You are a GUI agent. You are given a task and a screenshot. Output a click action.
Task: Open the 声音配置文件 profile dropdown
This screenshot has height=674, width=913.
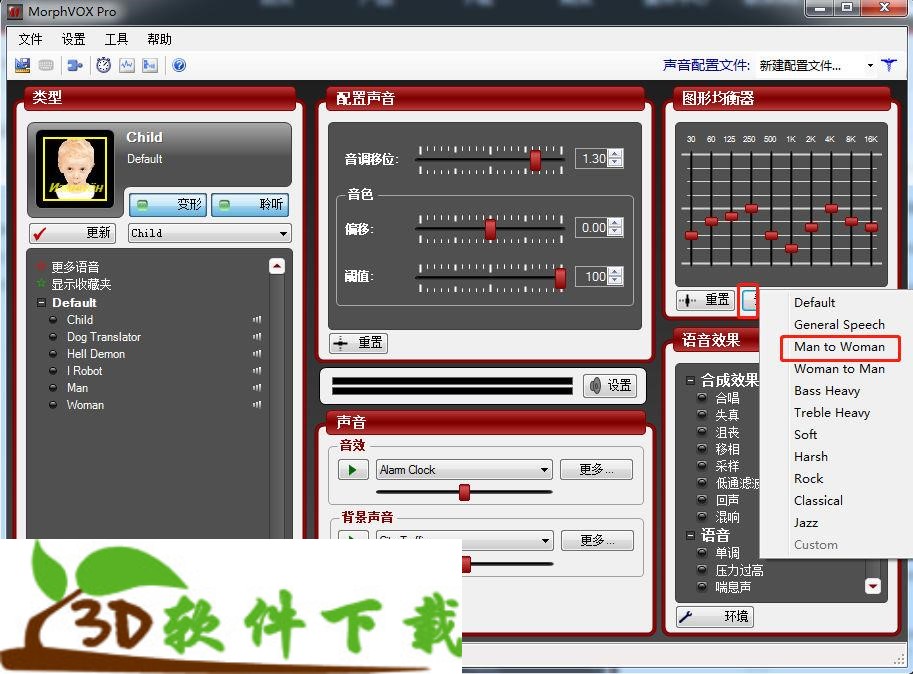coord(816,65)
